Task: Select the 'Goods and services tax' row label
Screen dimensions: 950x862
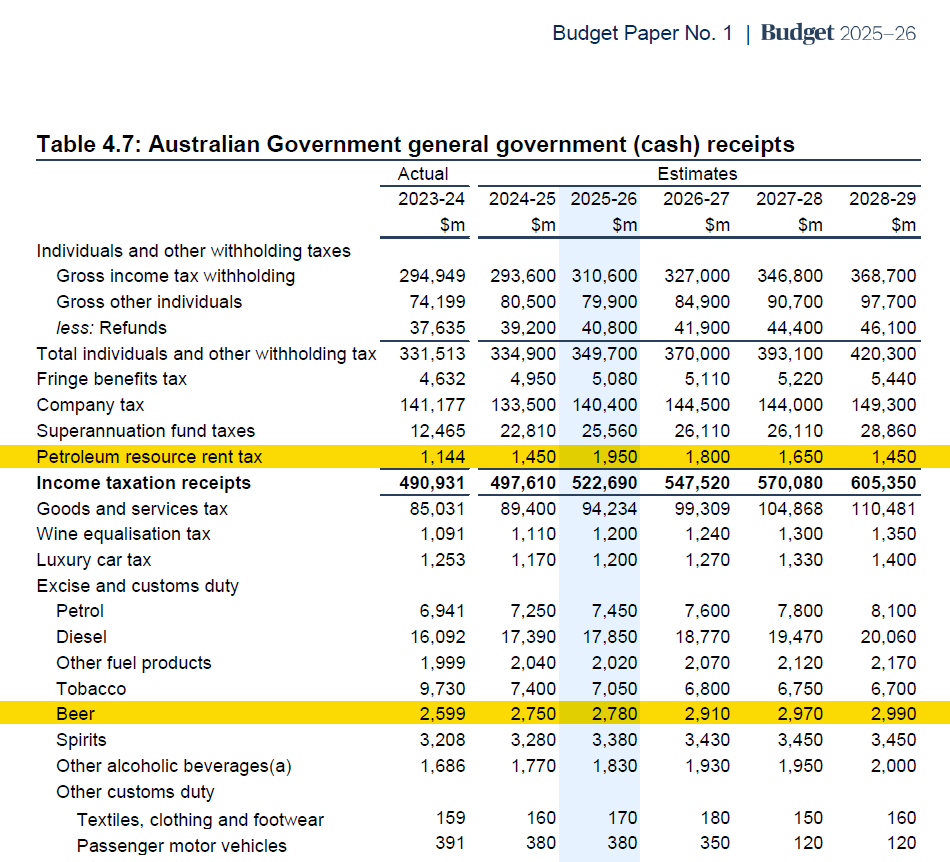Action: [x=132, y=509]
